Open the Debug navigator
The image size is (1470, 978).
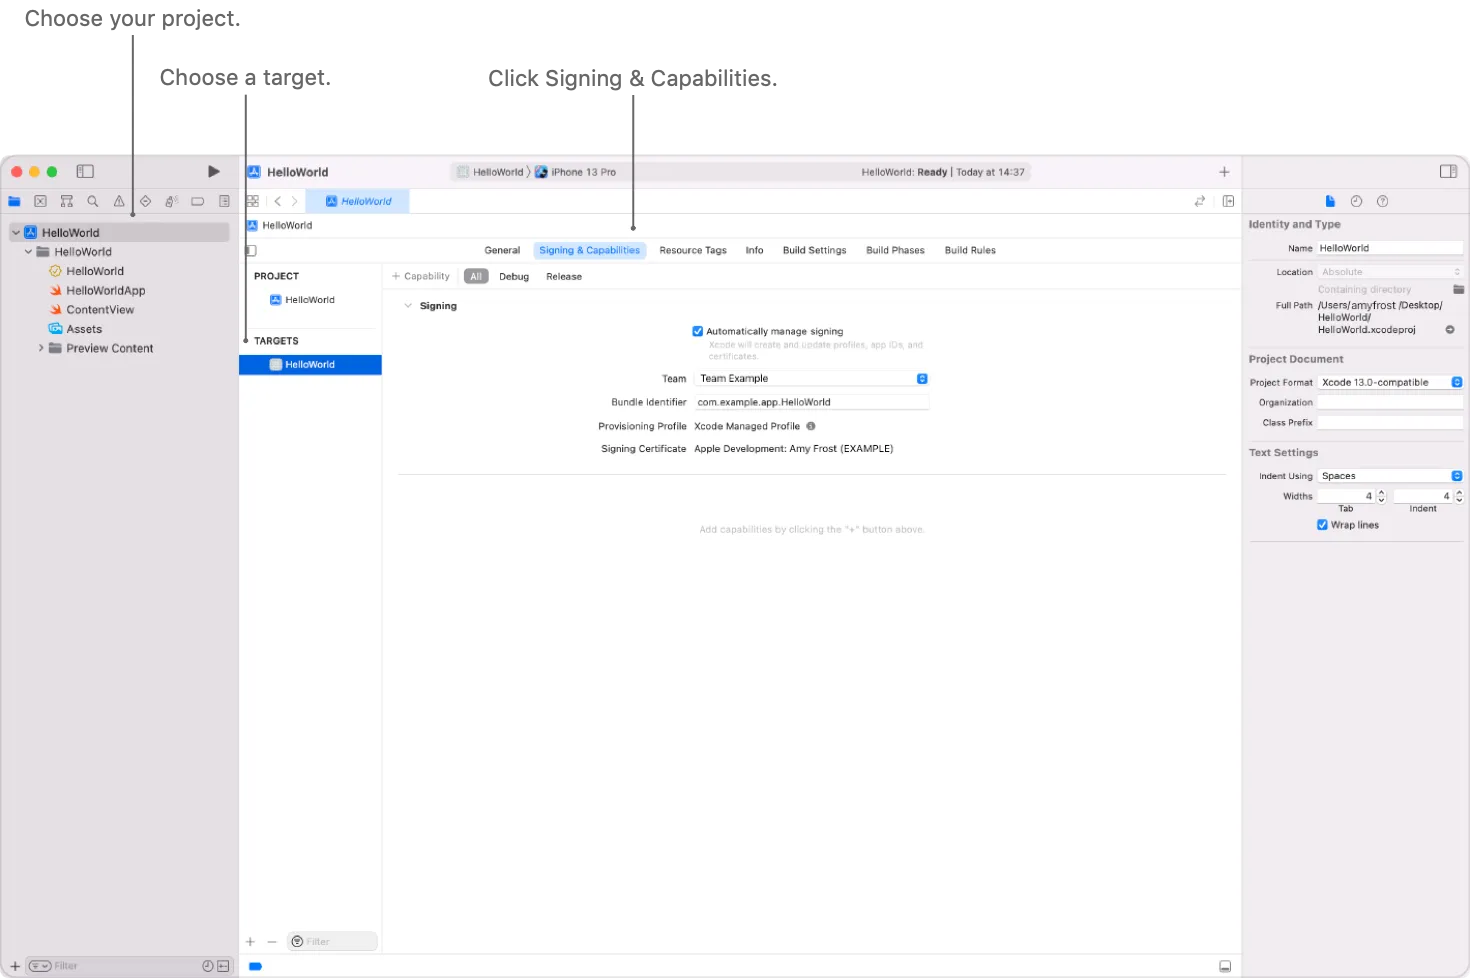point(171,201)
